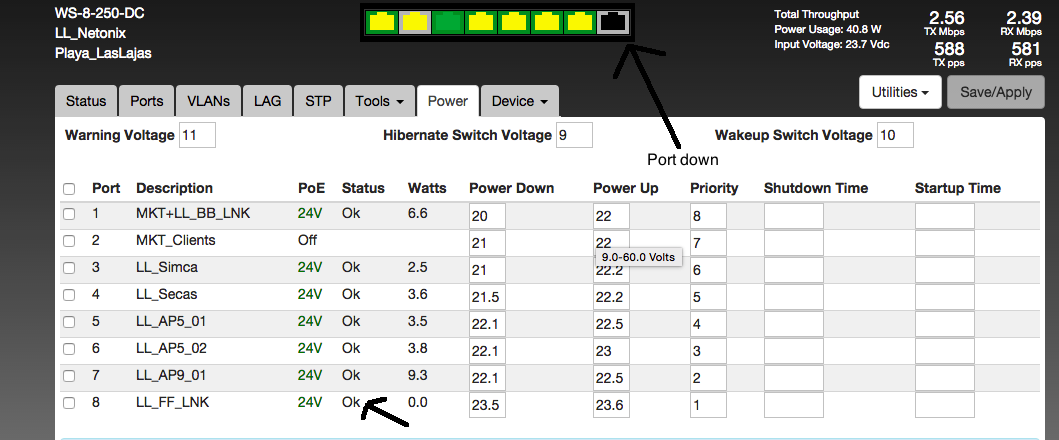Click Shutdown Time field for port 1
The height and width of the screenshot is (440, 1059).
(x=793, y=215)
